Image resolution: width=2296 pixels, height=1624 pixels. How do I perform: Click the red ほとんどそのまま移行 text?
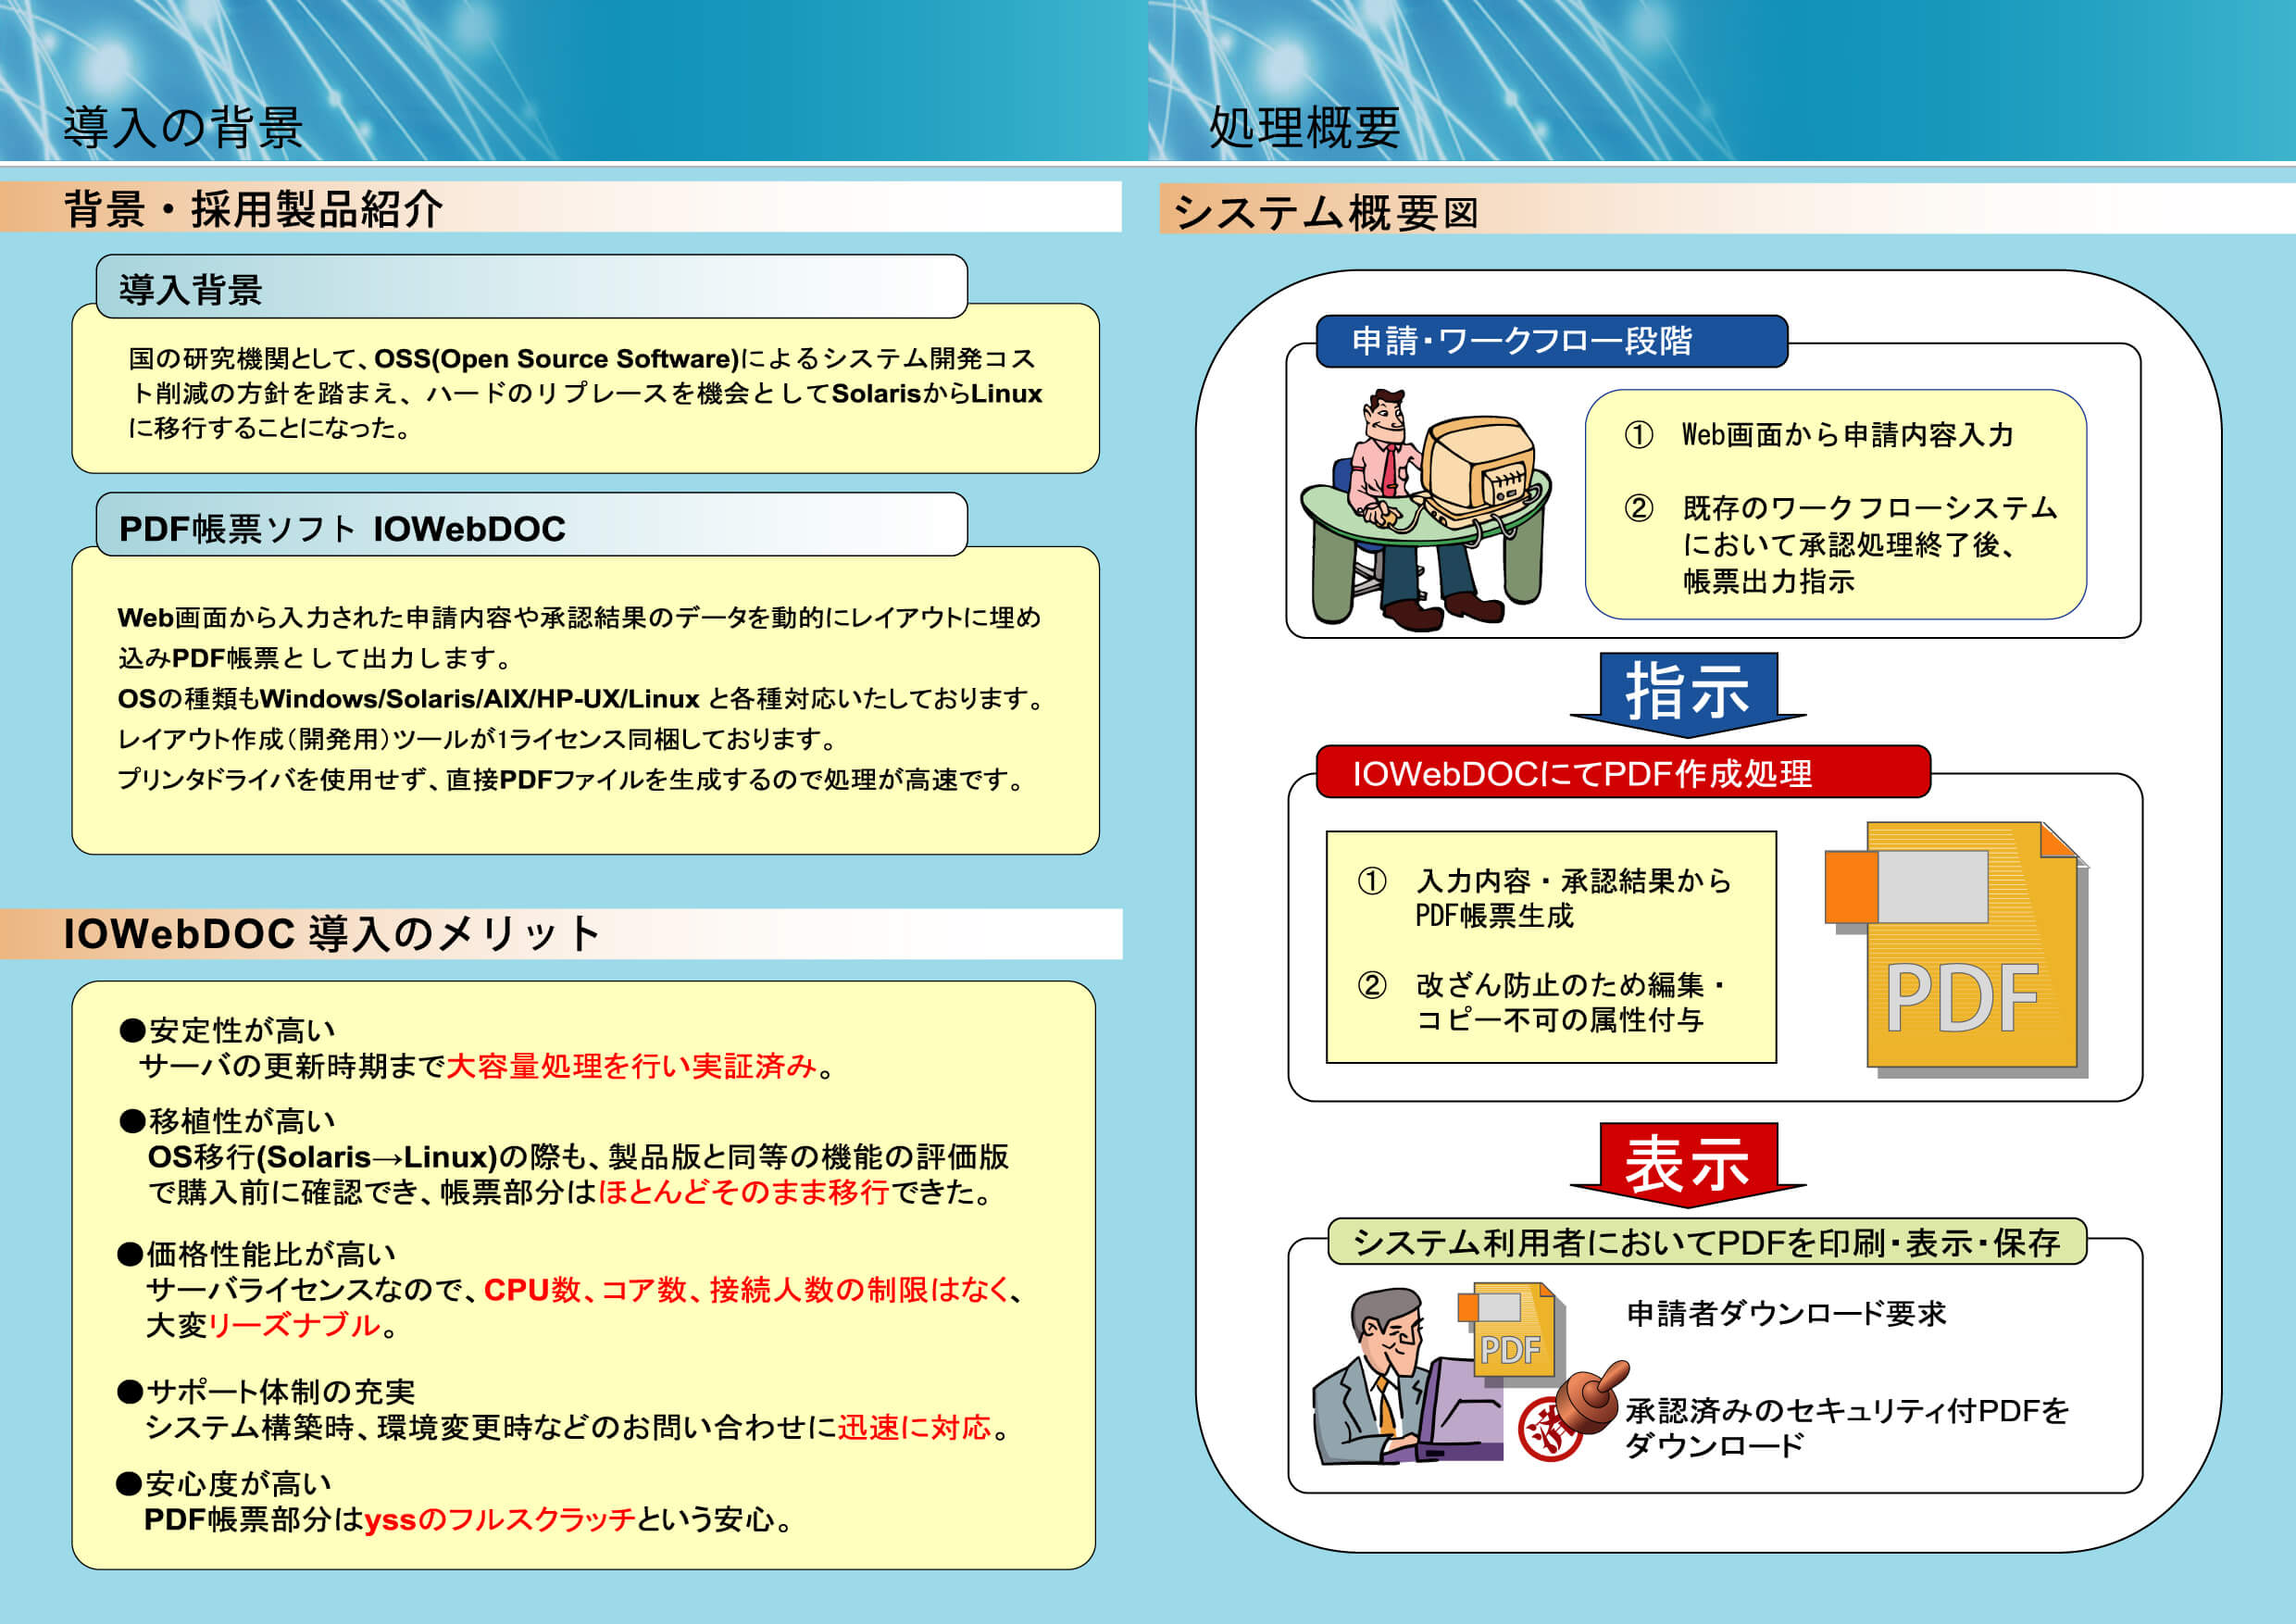coord(743,1192)
